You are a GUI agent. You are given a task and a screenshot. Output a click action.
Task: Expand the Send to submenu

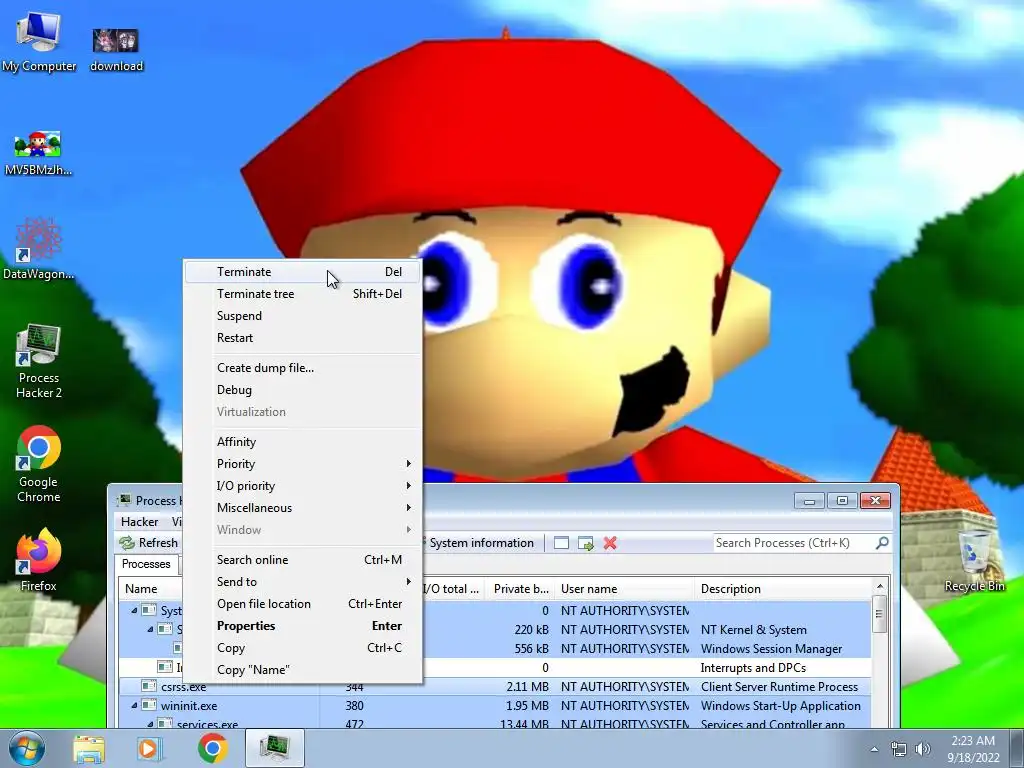[x=303, y=582]
